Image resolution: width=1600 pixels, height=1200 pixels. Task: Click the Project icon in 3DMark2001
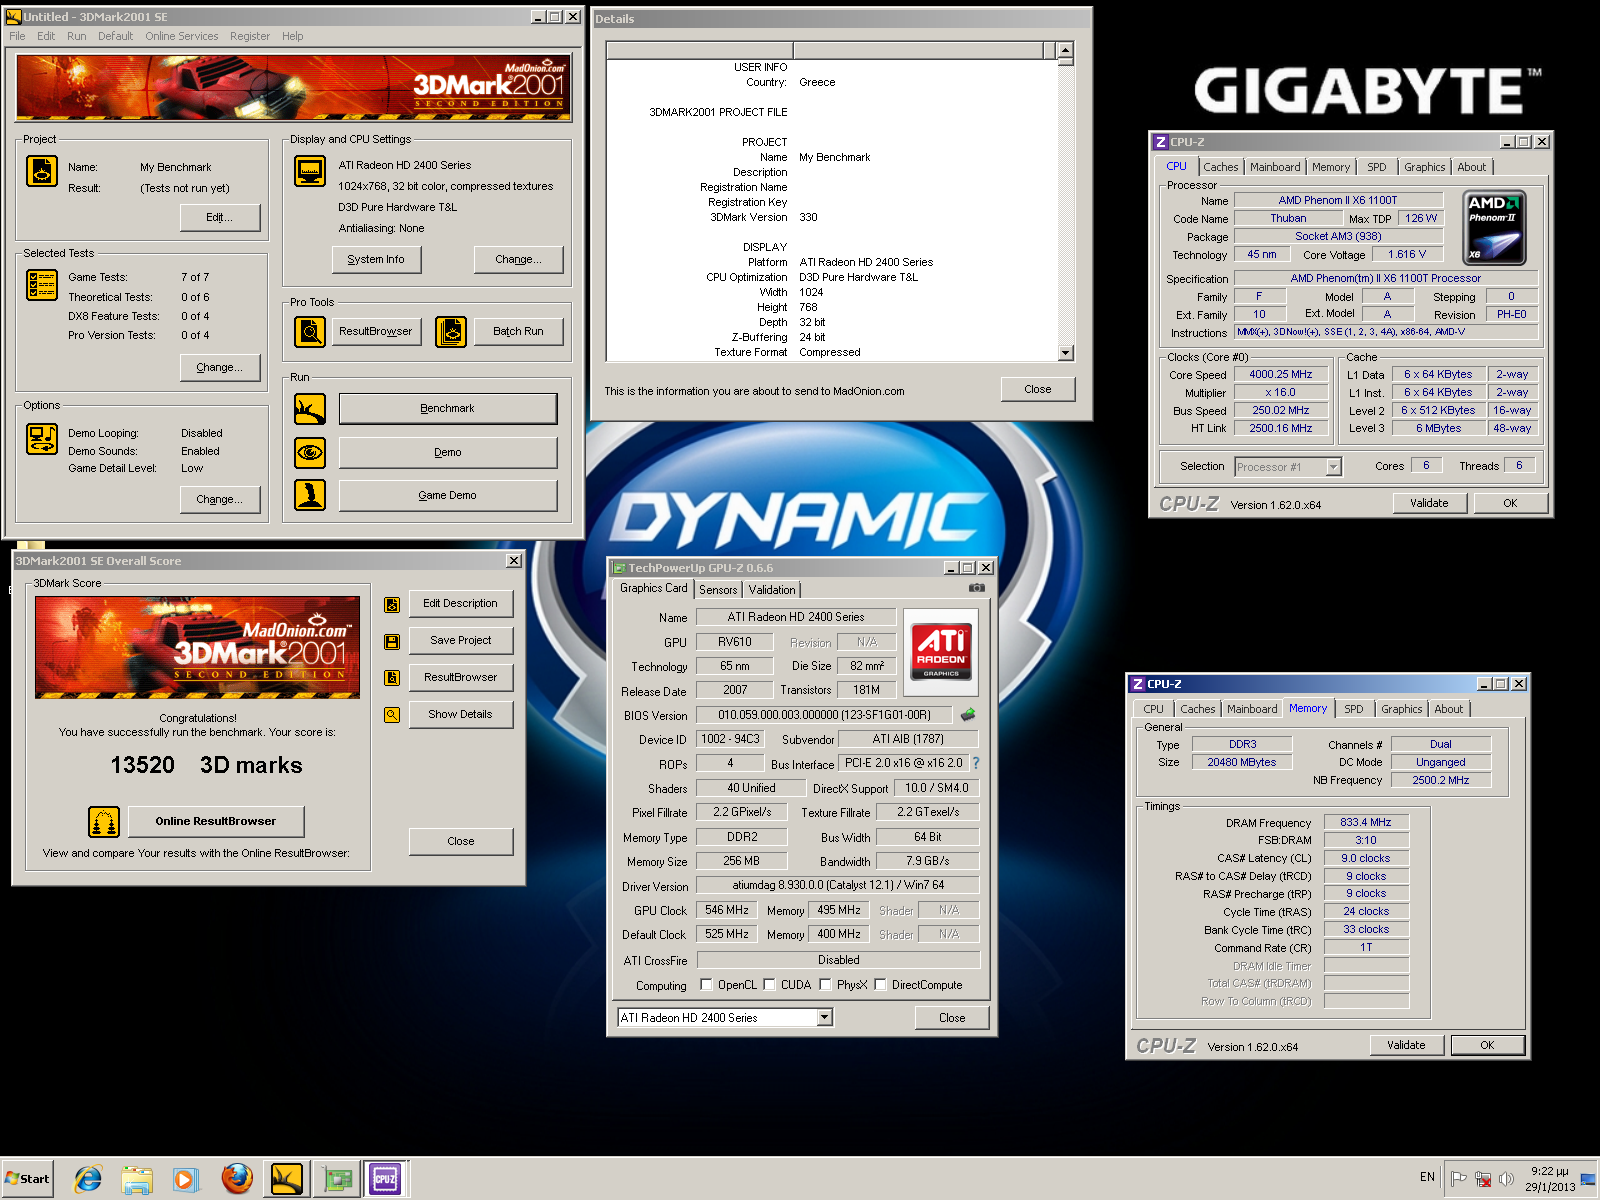[42, 171]
